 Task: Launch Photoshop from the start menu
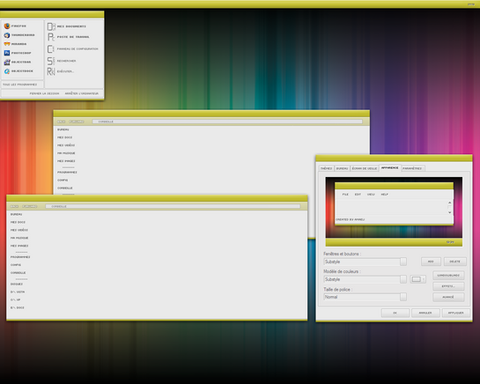pos(7,53)
